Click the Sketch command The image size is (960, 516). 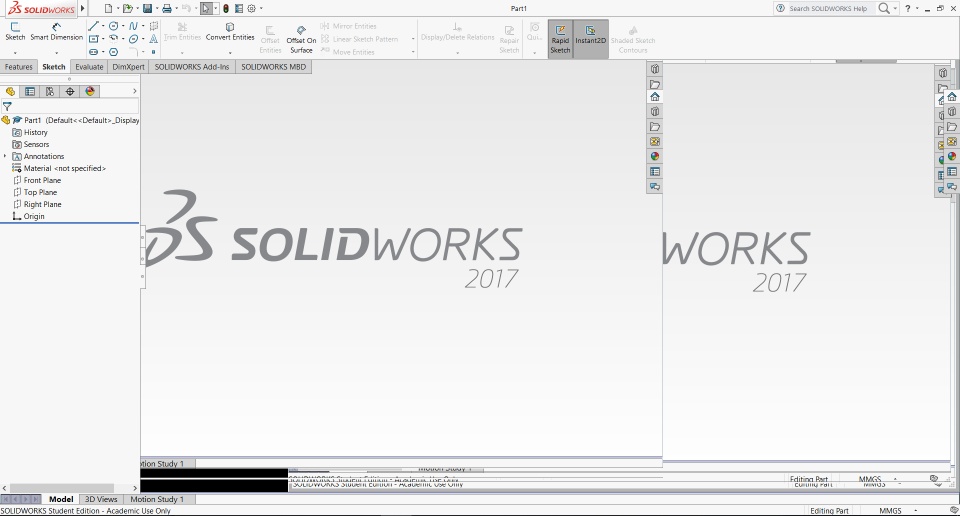point(15,31)
